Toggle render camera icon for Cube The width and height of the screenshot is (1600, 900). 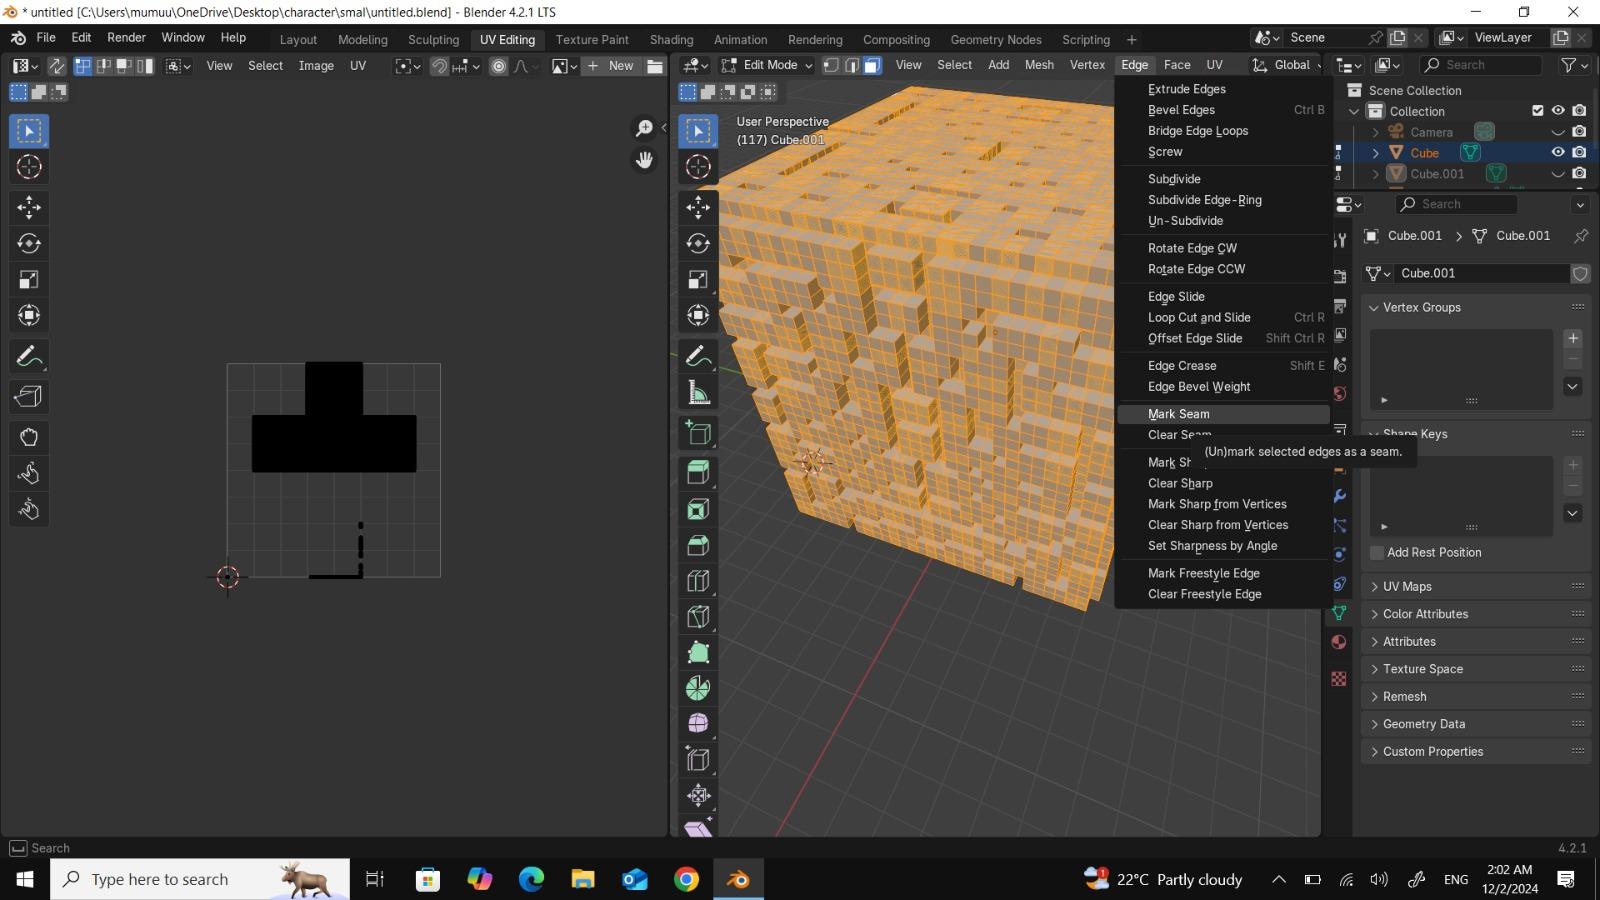[1579, 152]
